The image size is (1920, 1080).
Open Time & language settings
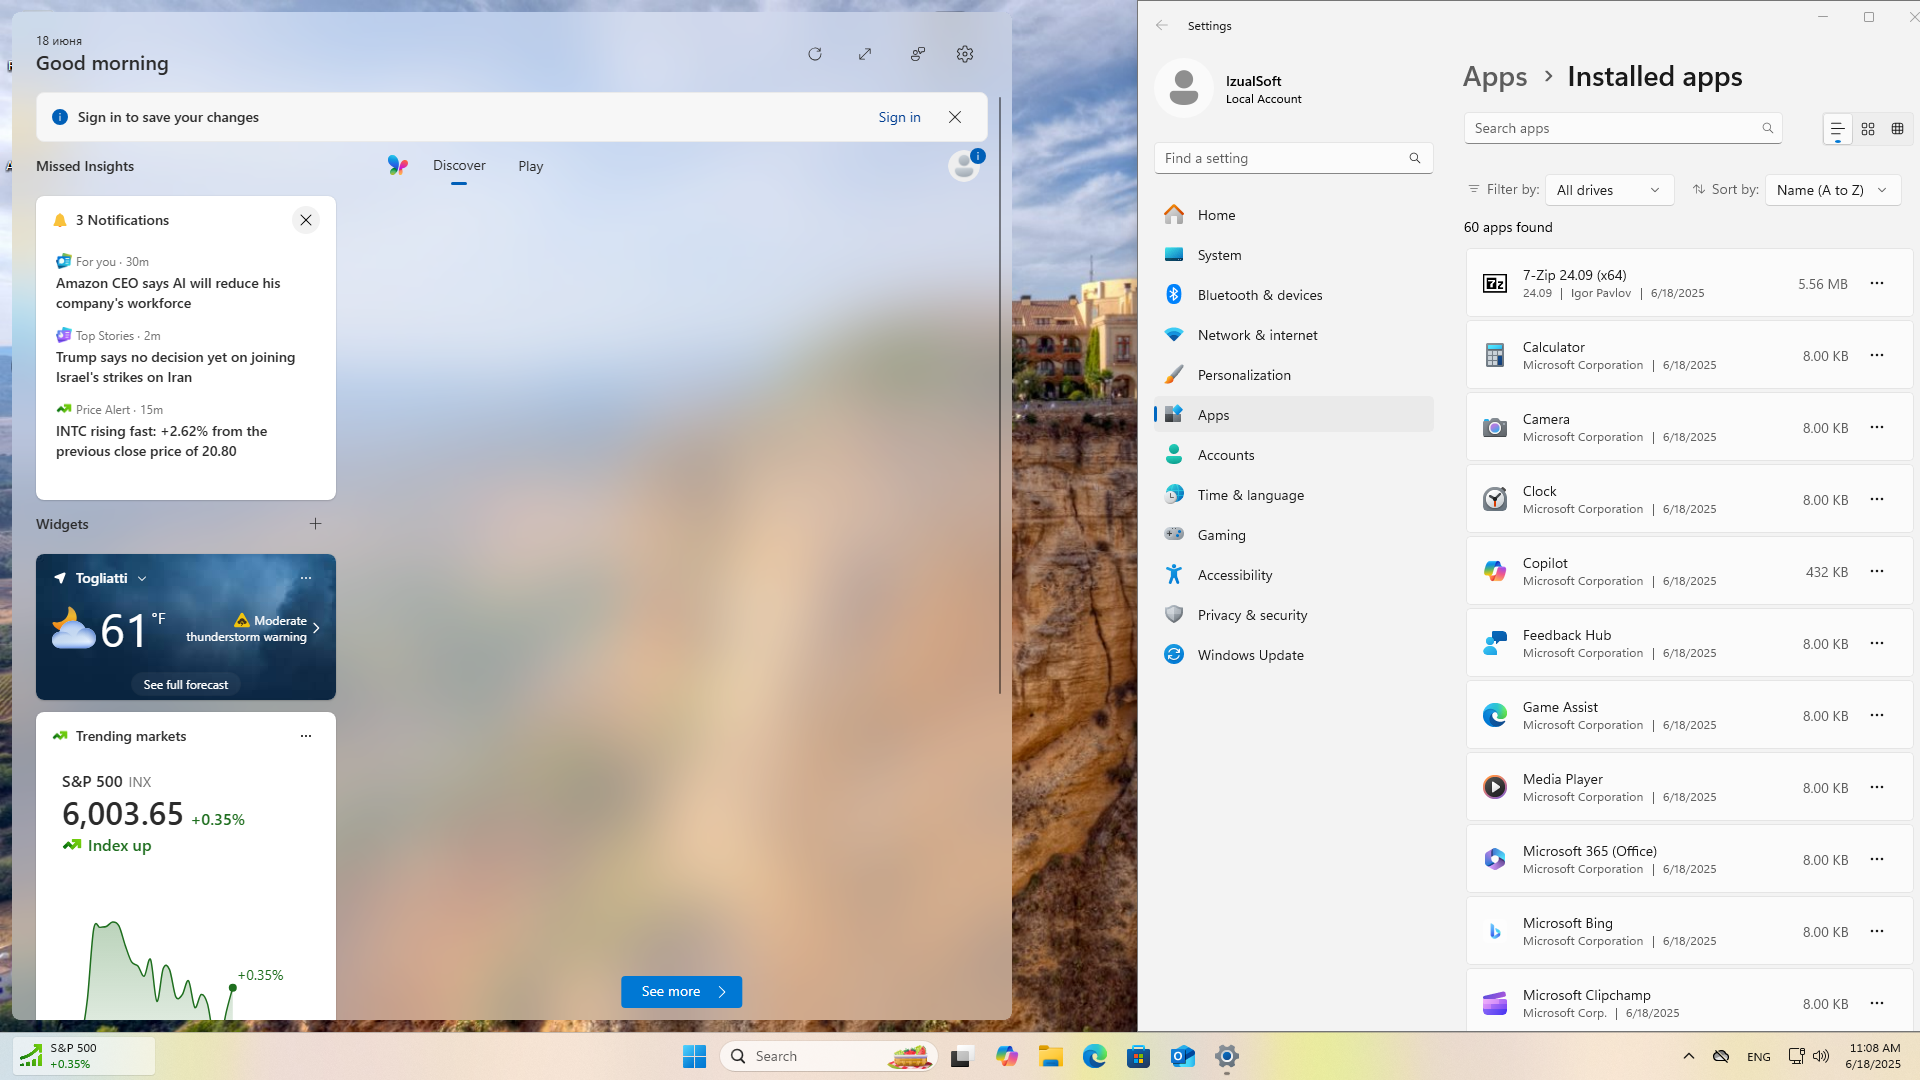(1293, 495)
